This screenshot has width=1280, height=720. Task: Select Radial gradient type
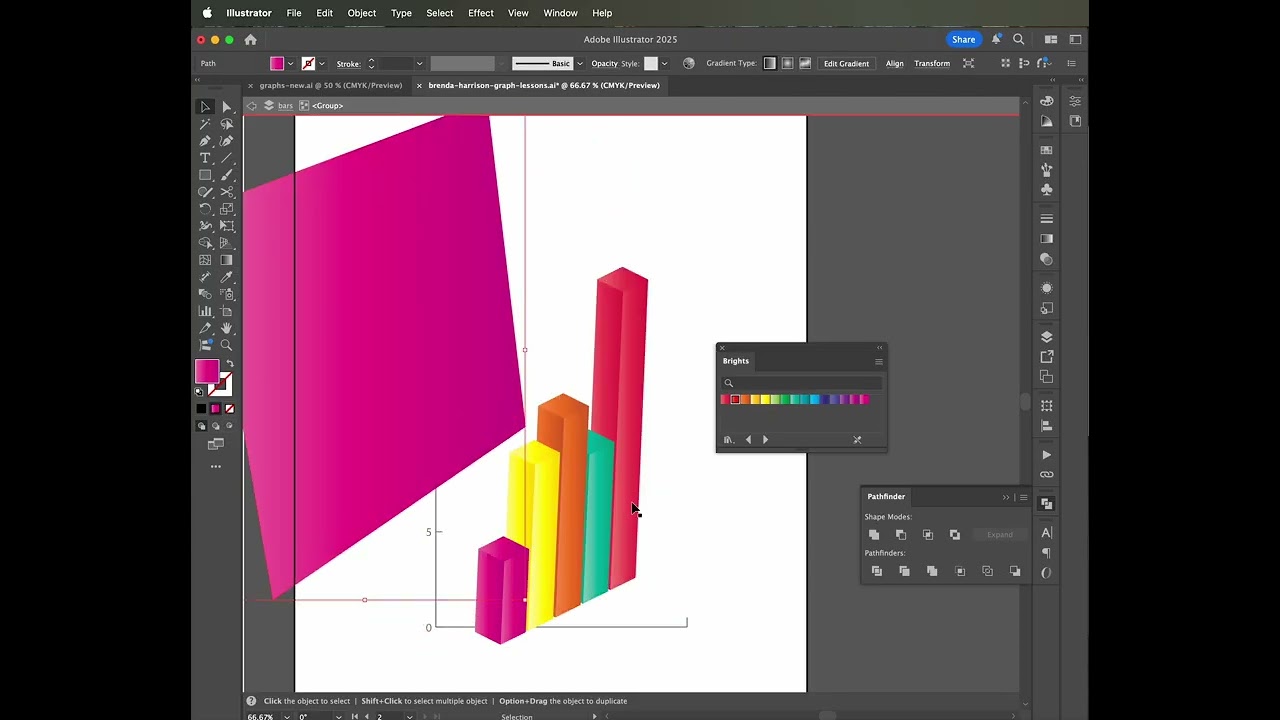coord(787,63)
